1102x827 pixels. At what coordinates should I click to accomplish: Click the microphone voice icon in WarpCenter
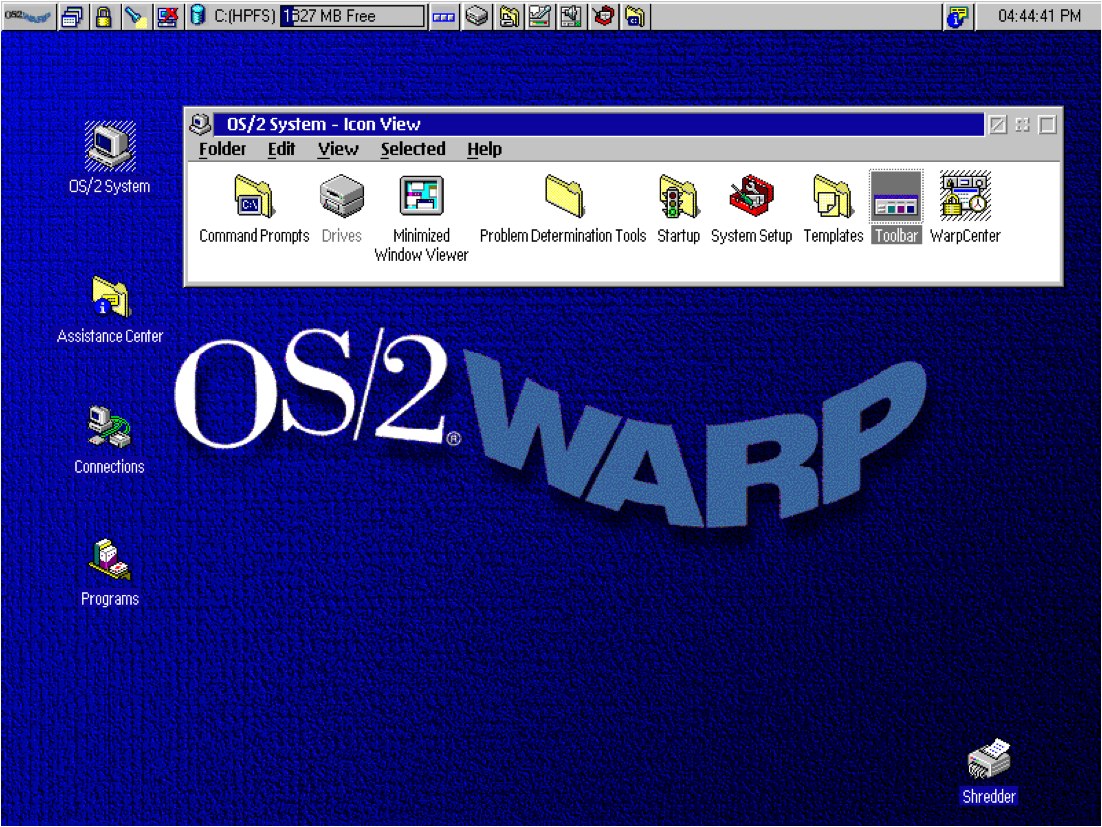click(x=540, y=15)
